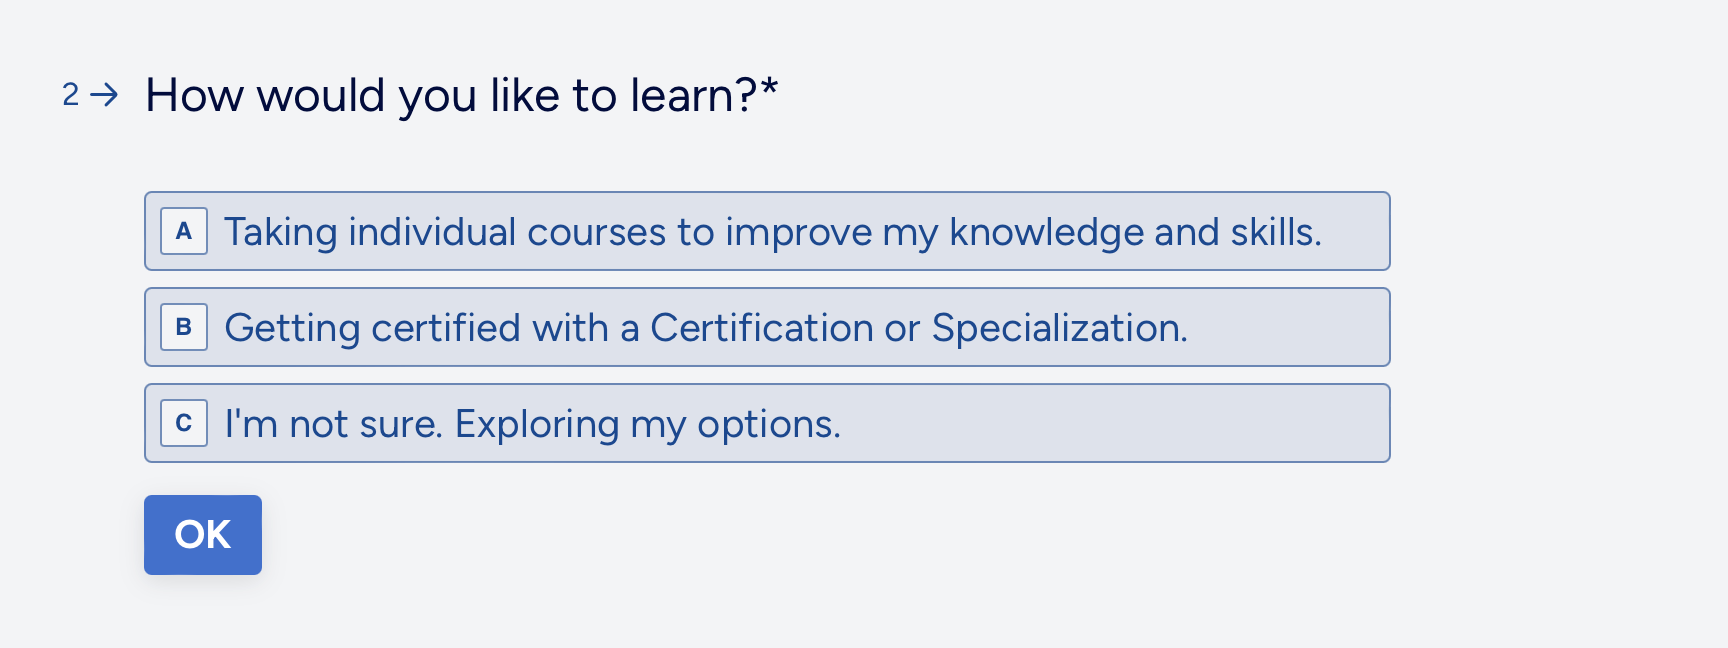This screenshot has width=1728, height=648.
Task: Choose the option mentioning knowledge and skills
Action: click(767, 231)
